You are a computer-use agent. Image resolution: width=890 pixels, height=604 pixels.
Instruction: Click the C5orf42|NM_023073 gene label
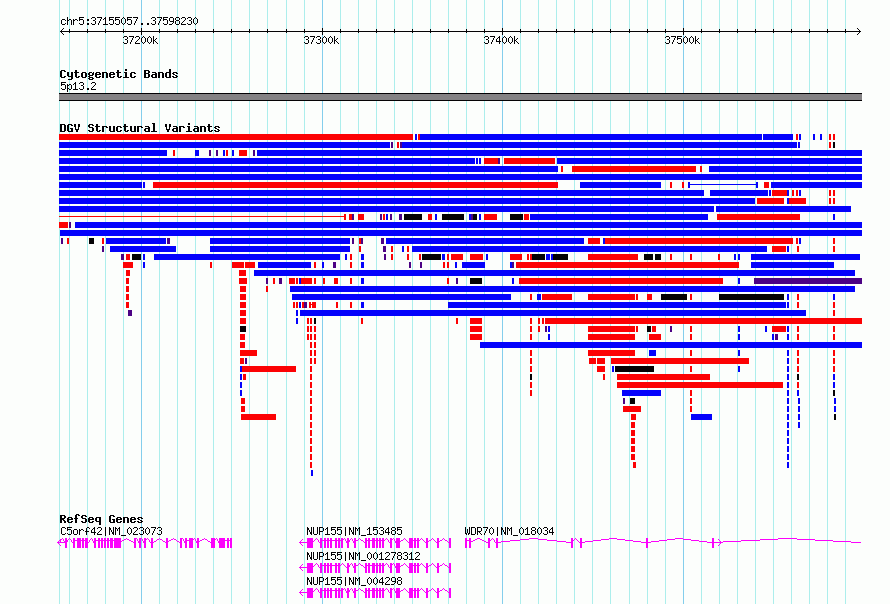click(111, 531)
